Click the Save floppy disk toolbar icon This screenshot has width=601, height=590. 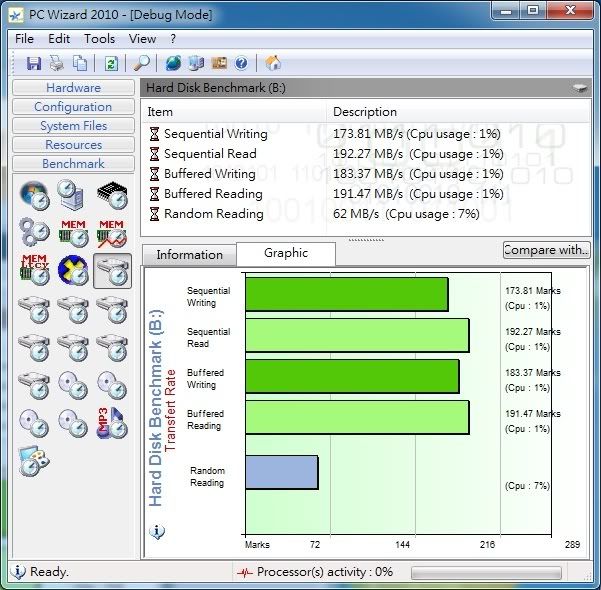[x=34, y=63]
